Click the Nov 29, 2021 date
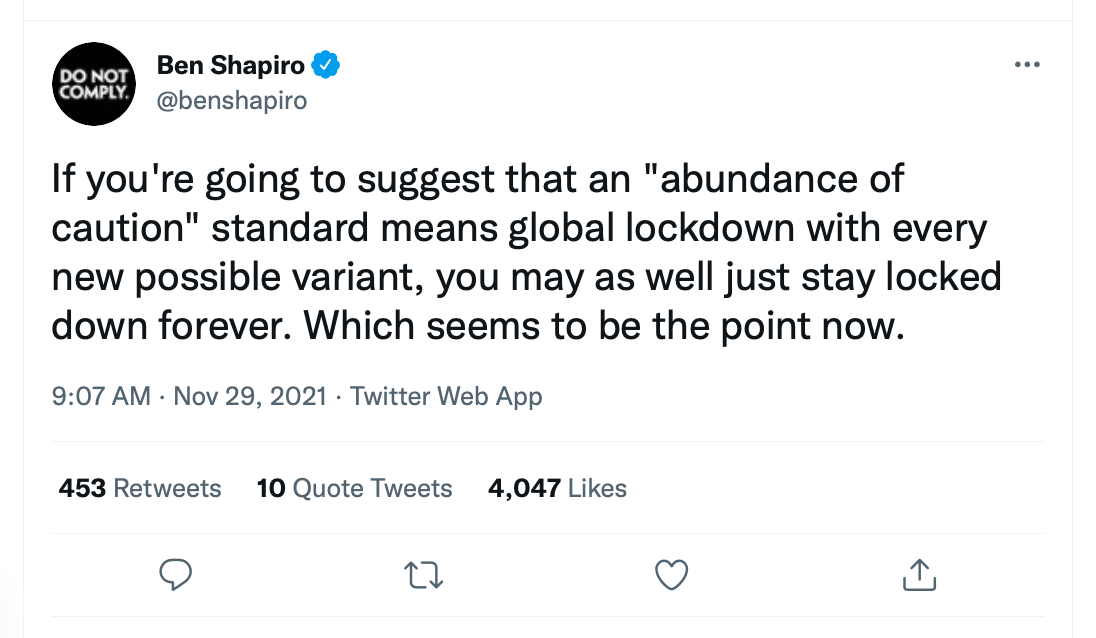The image size is (1096, 638). [x=250, y=396]
